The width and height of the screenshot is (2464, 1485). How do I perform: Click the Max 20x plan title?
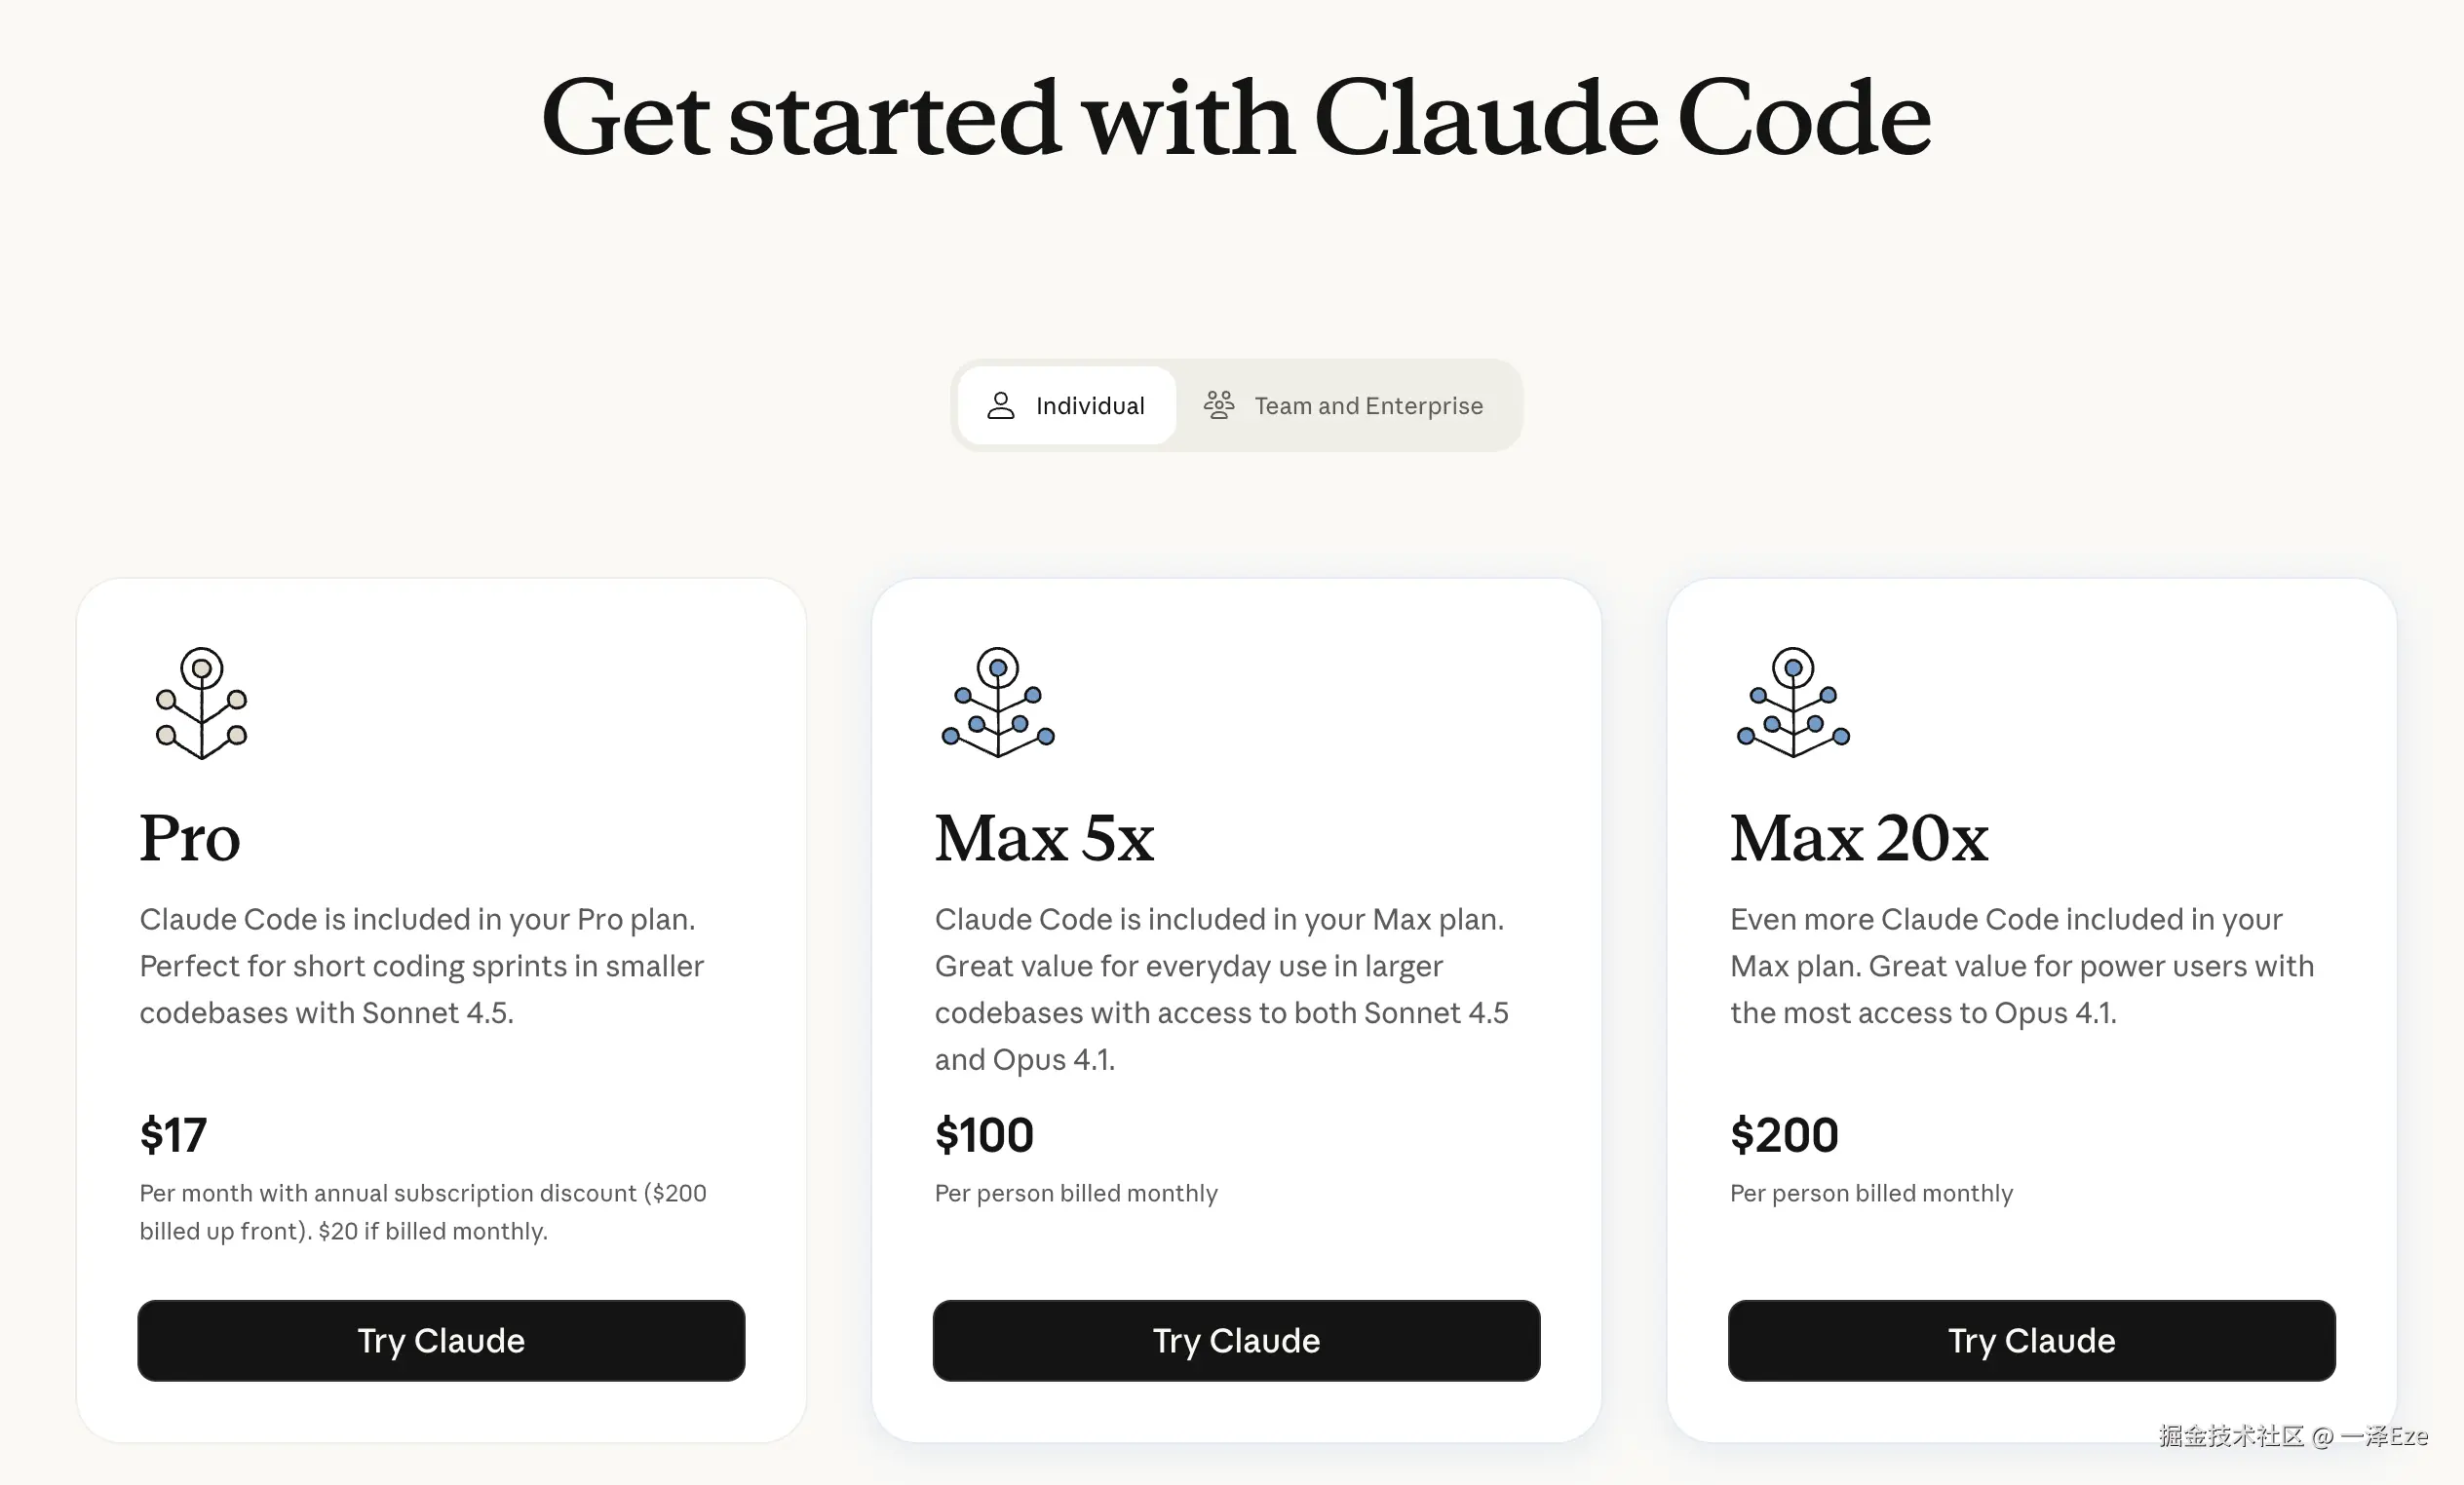[1858, 838]
